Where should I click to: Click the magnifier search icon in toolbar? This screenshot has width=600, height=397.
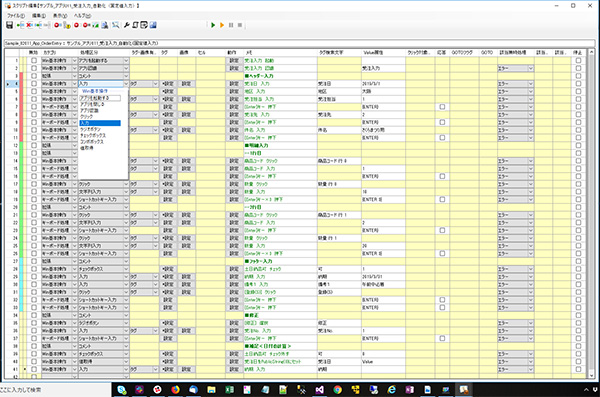pyautogui.click(x=115, y=25)
